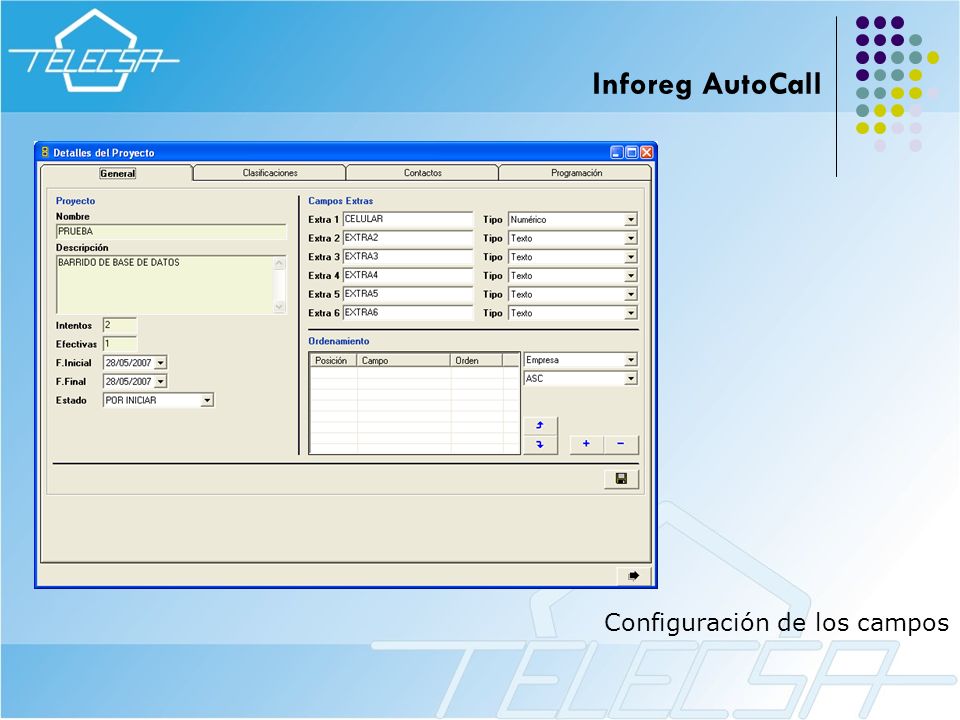Open the Estado POR INICIAR dropdown
Screen dimensions: 960x720
pyautogui.click(x=207, y=400)
